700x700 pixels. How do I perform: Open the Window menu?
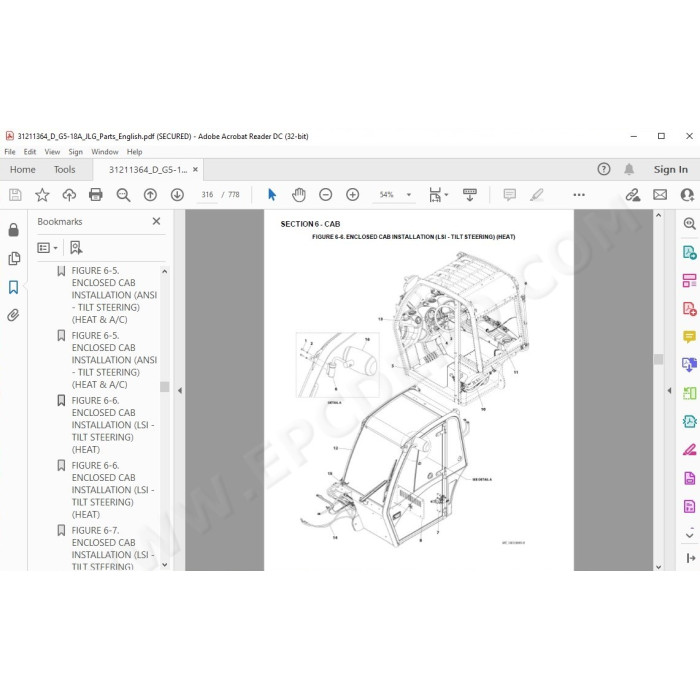click(104, 152)
